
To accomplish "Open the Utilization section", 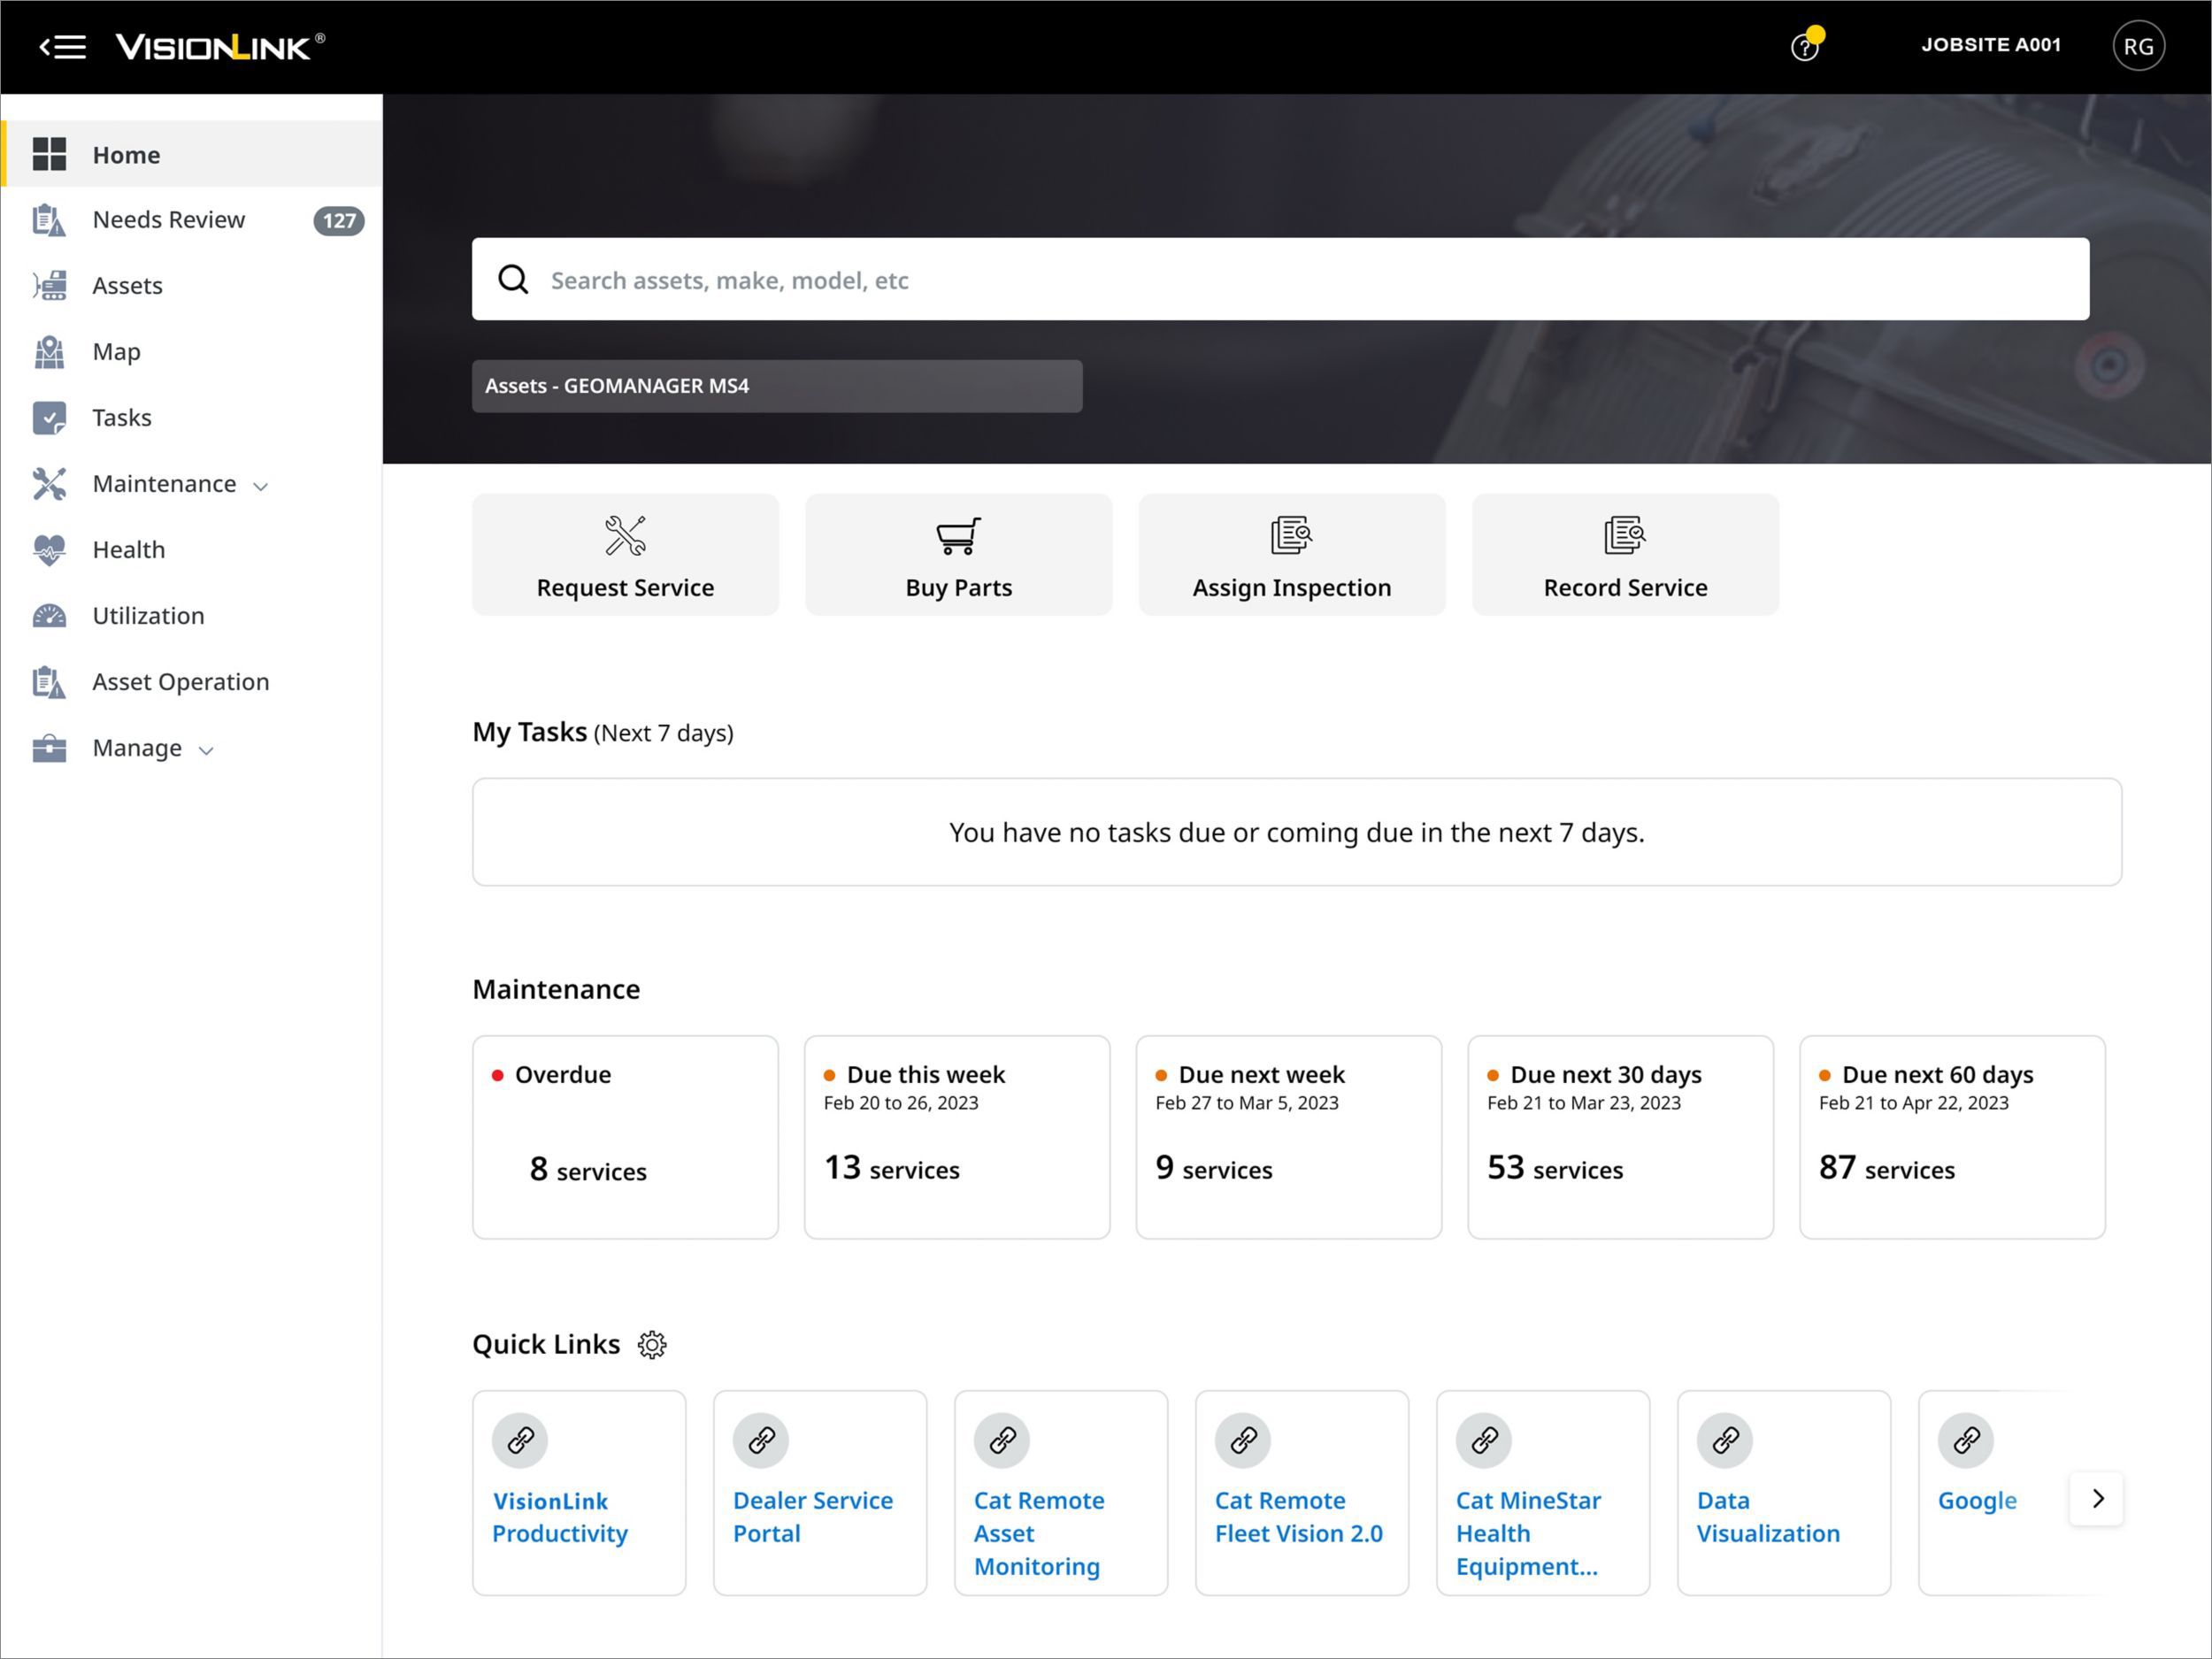I will coord(148,615).
